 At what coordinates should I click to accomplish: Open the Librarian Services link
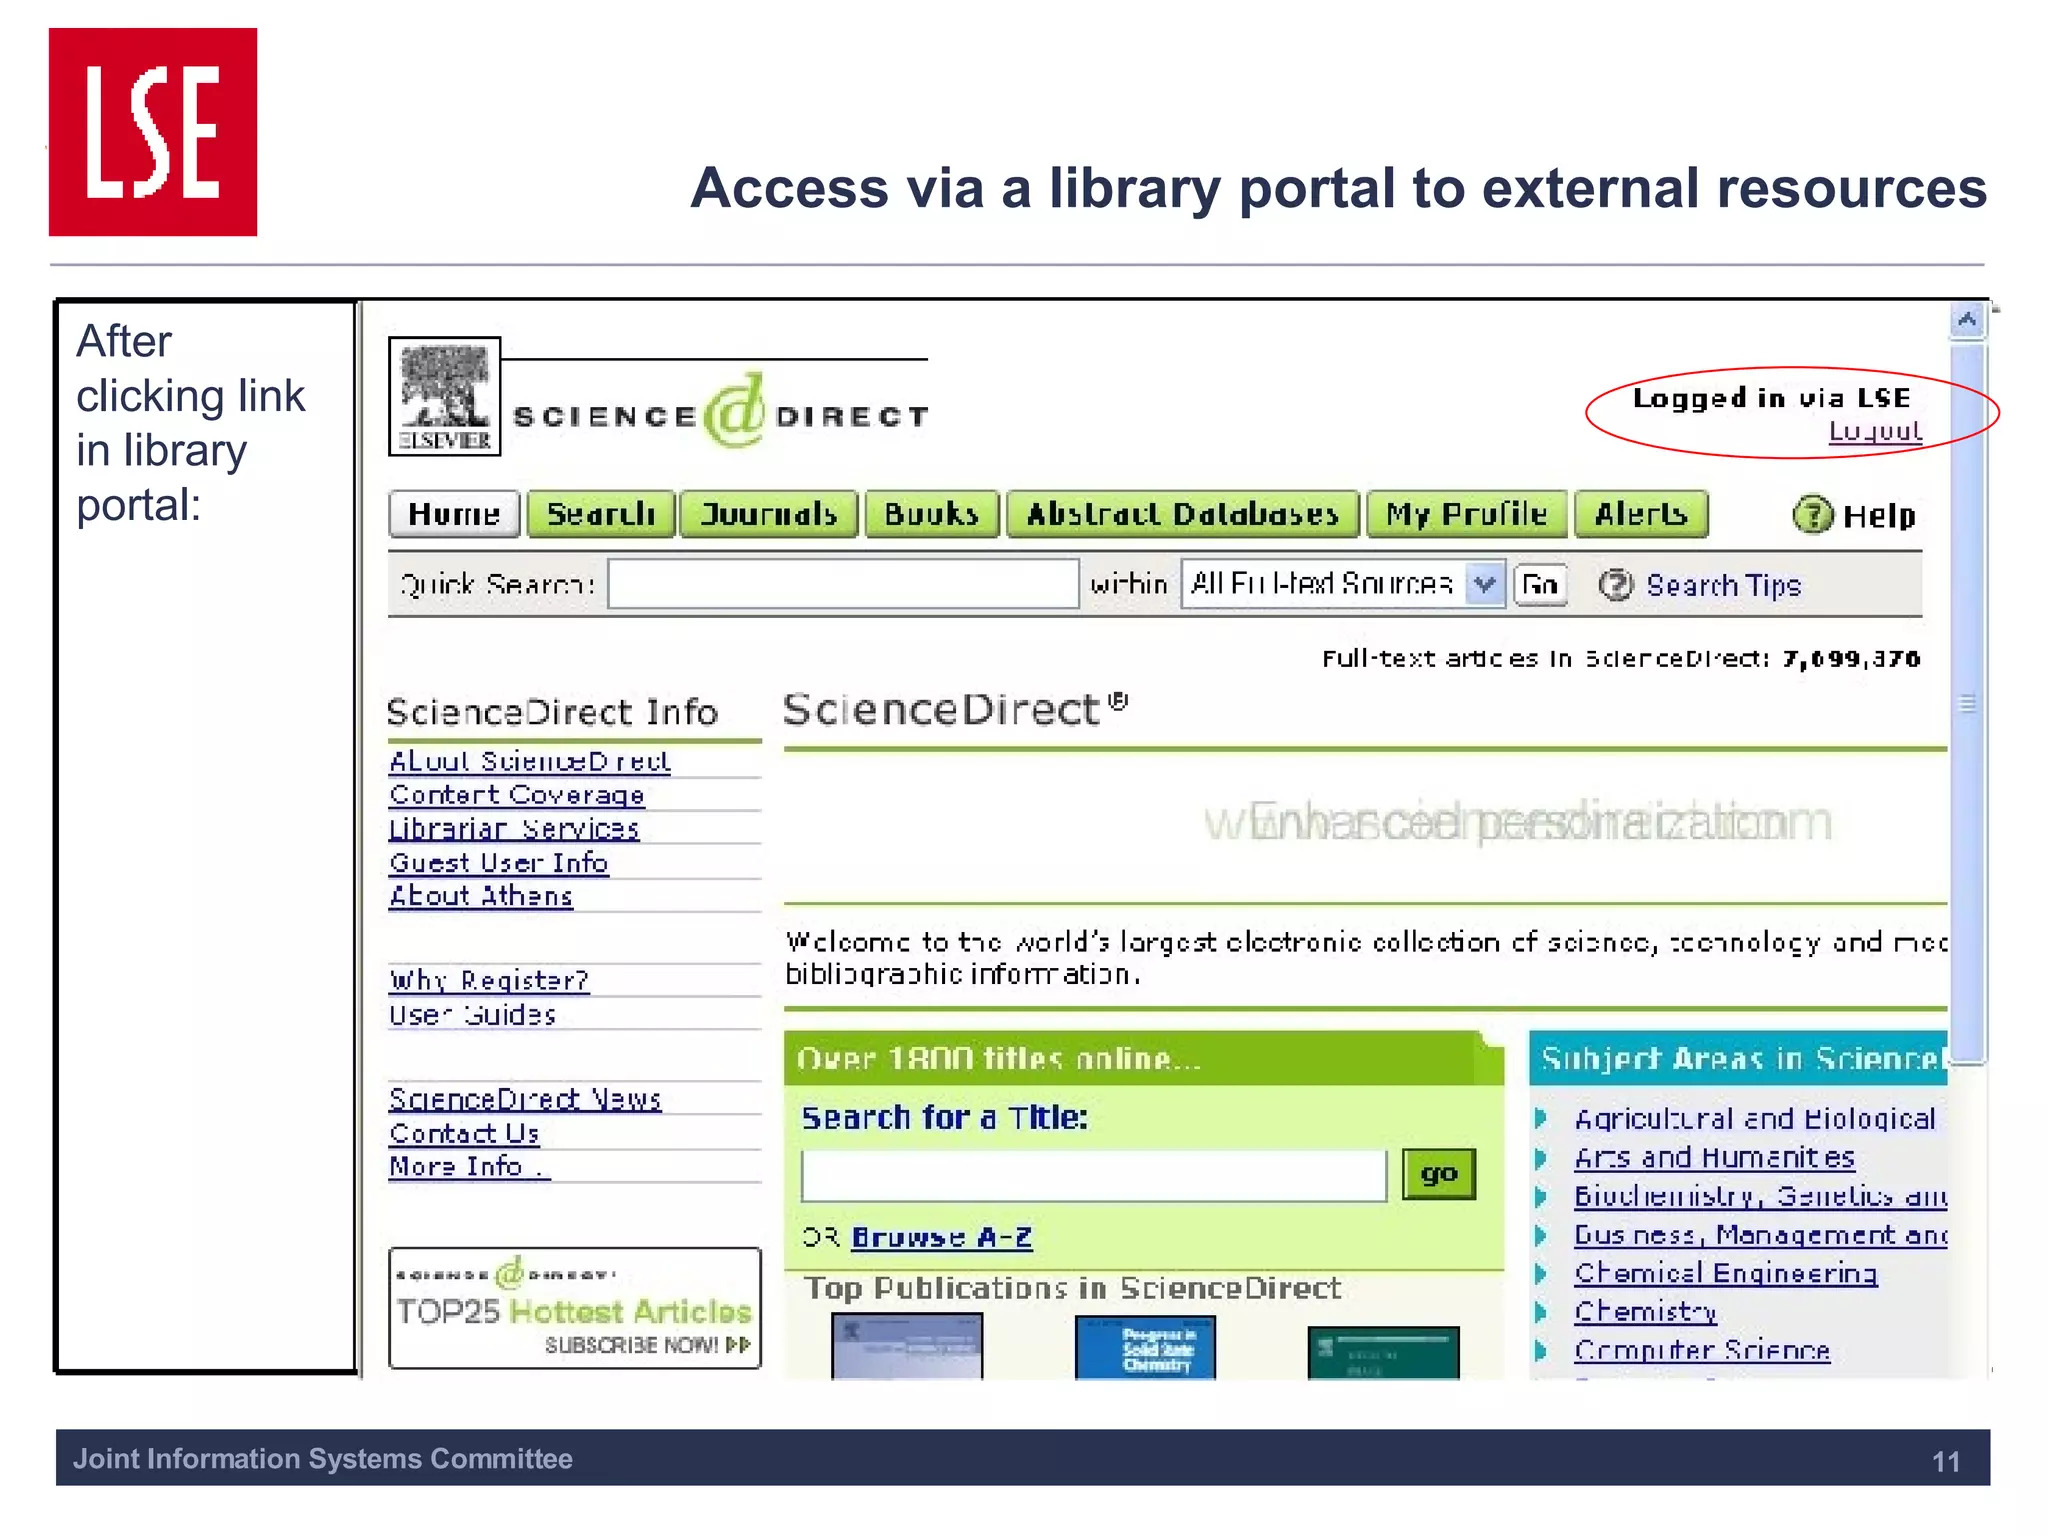(514, 829)
